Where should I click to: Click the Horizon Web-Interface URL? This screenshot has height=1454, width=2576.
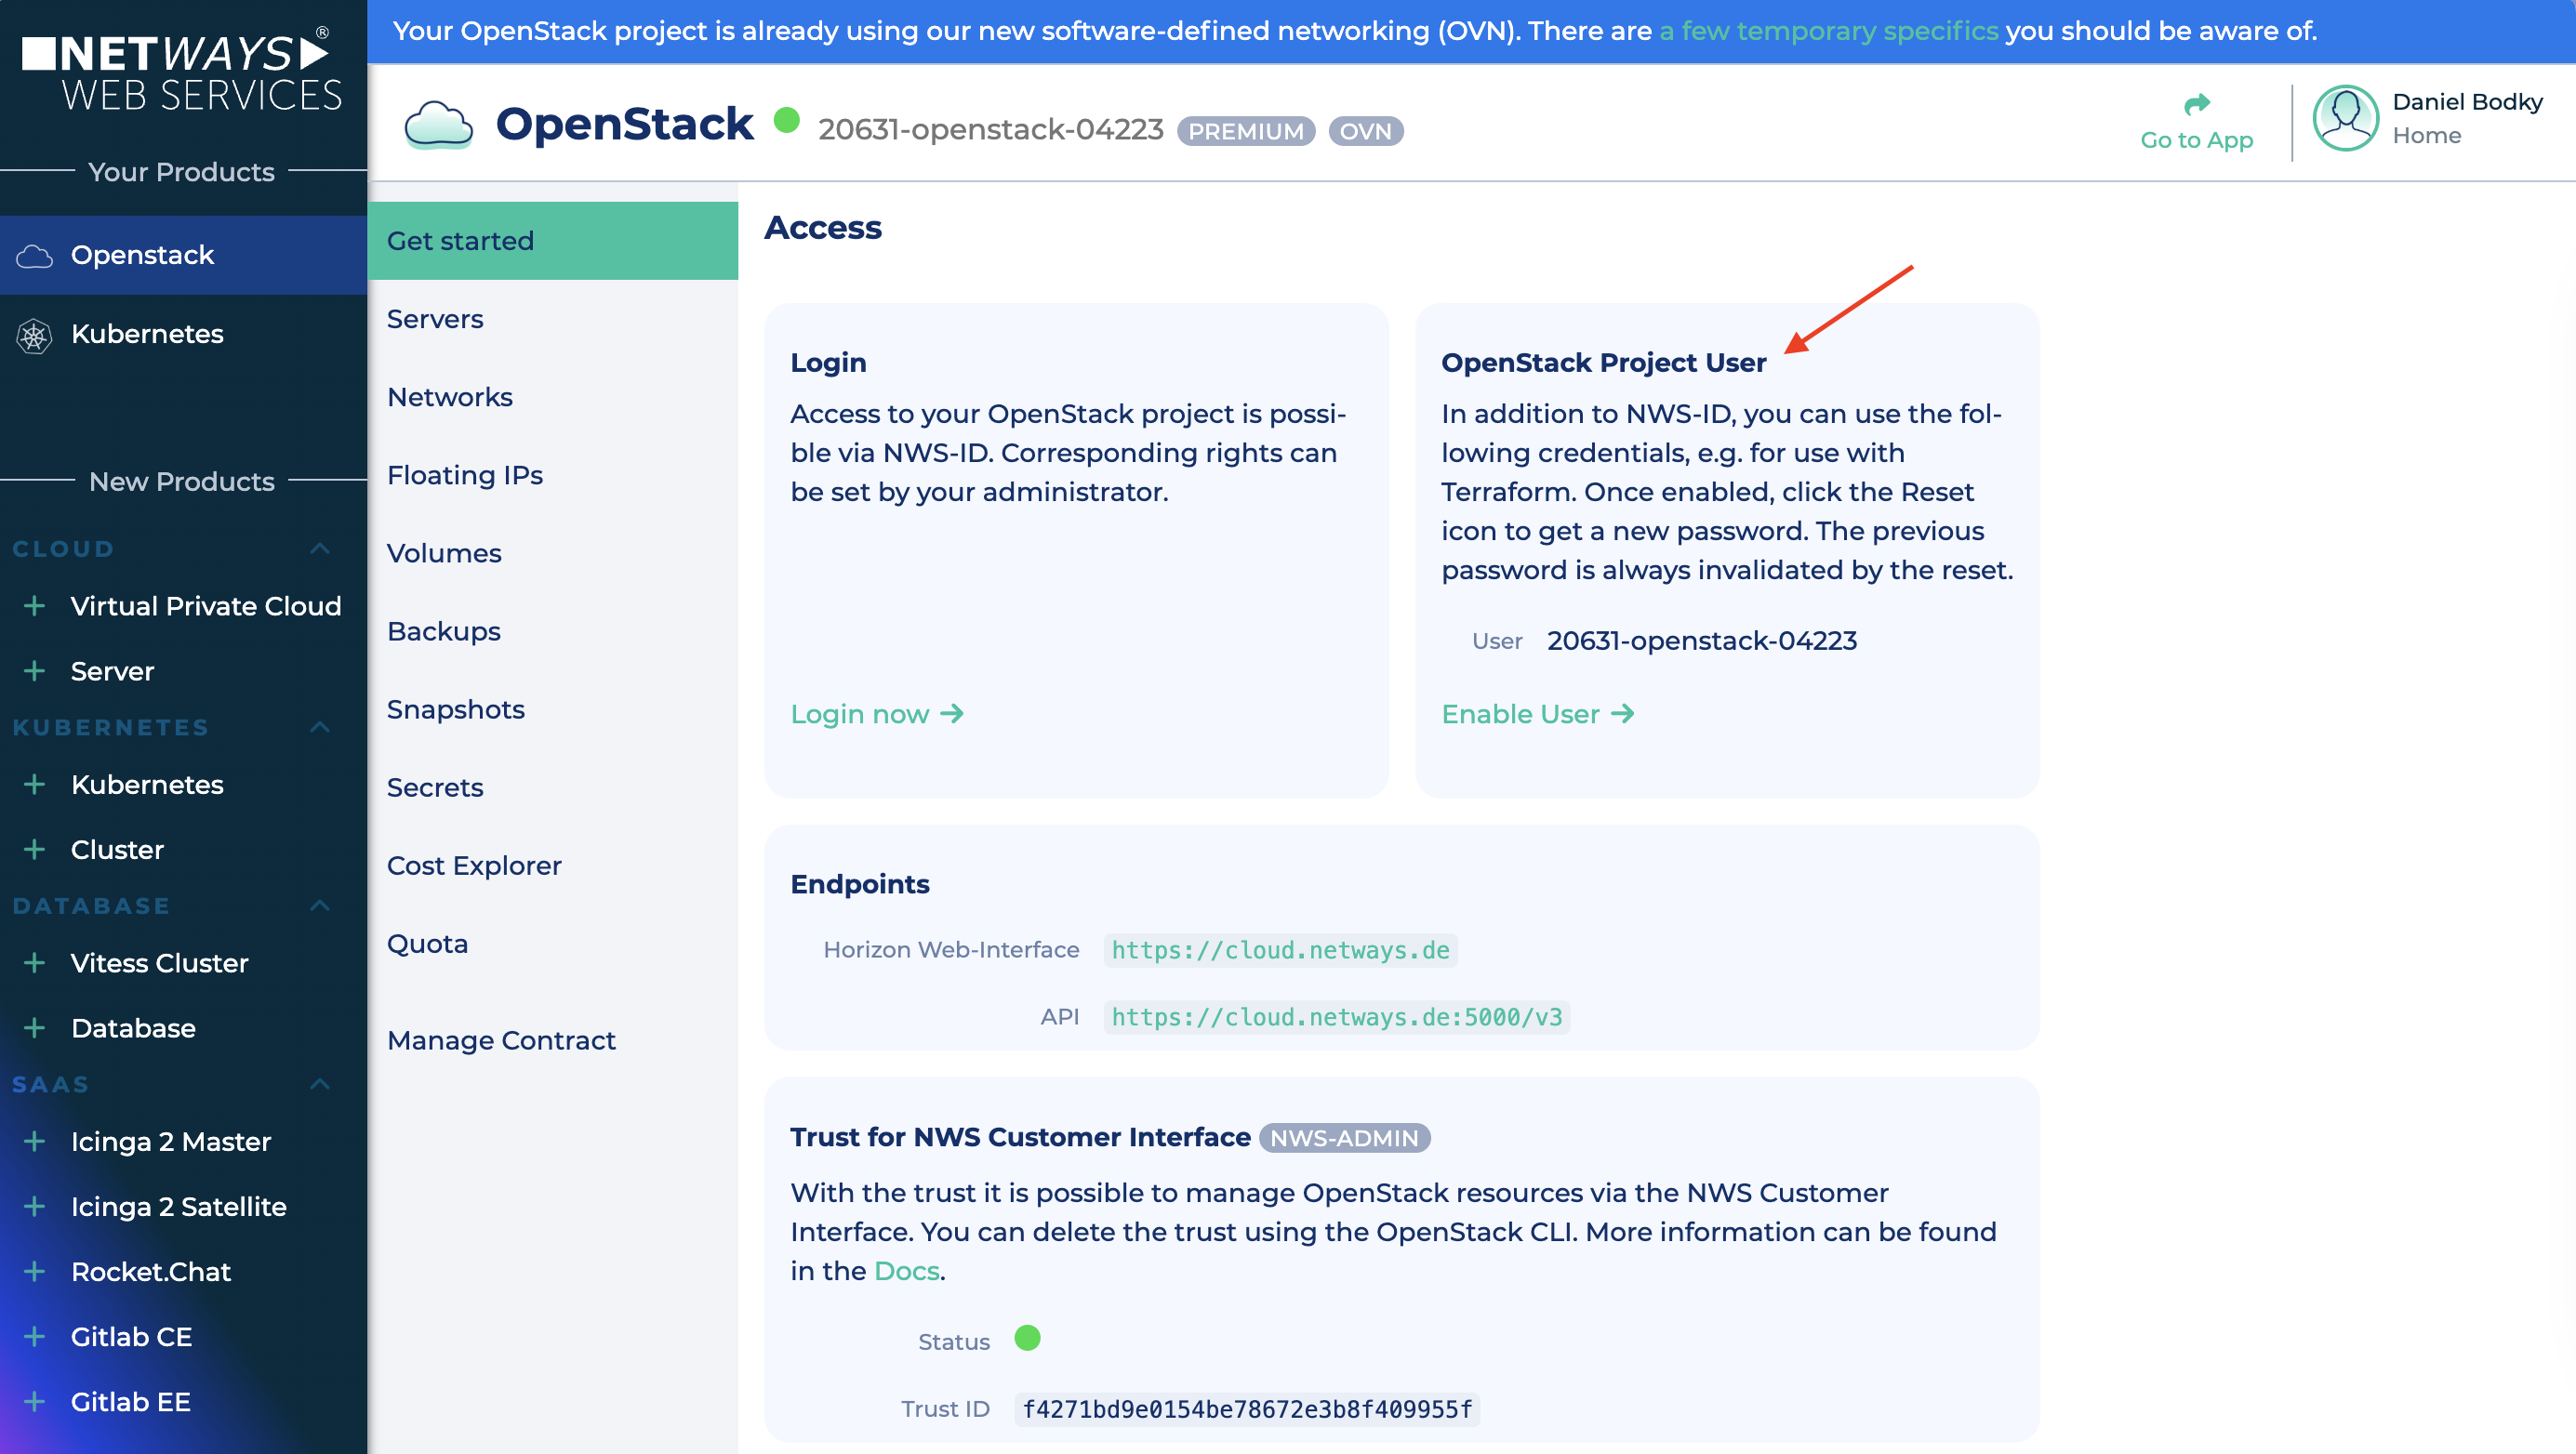[1280, 950]
